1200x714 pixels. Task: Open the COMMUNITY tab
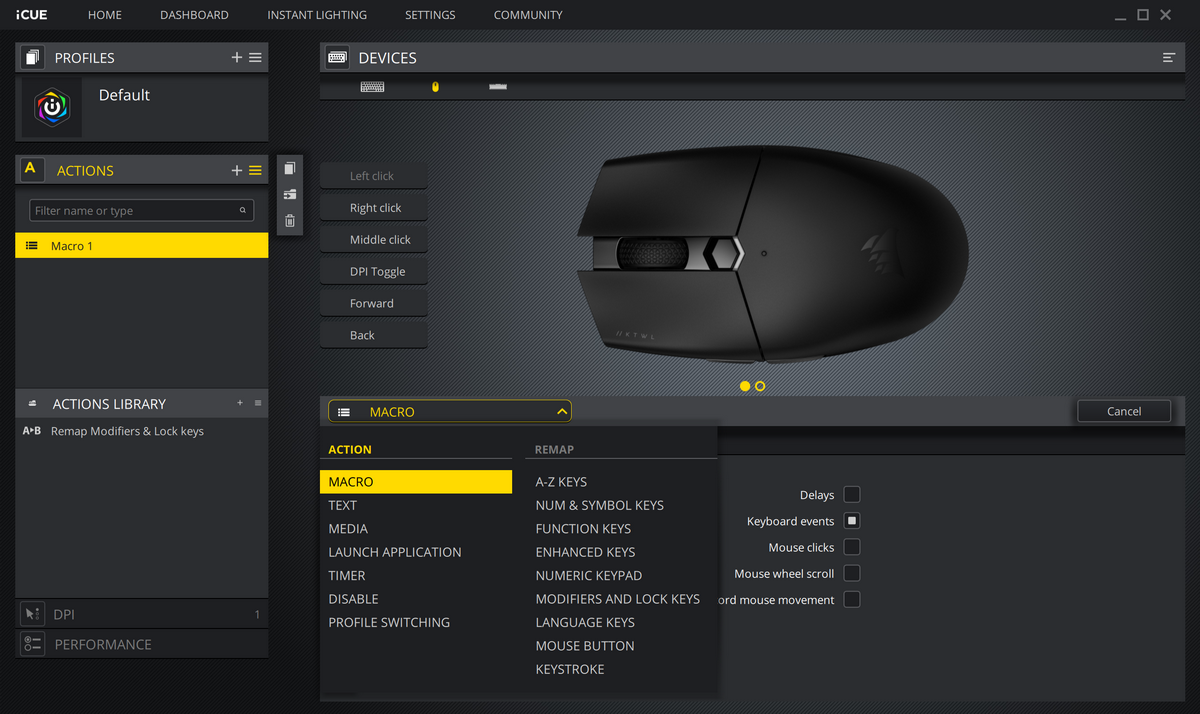point(528,15)
